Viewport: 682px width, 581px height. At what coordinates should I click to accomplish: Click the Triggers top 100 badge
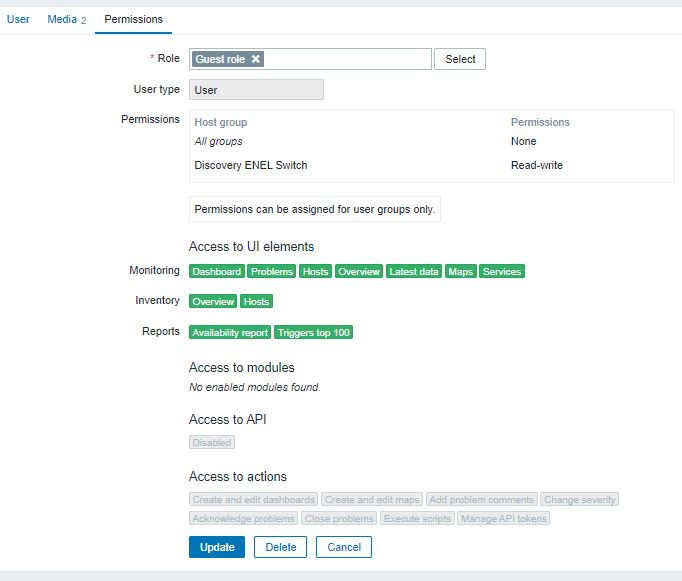pos(314,332)
